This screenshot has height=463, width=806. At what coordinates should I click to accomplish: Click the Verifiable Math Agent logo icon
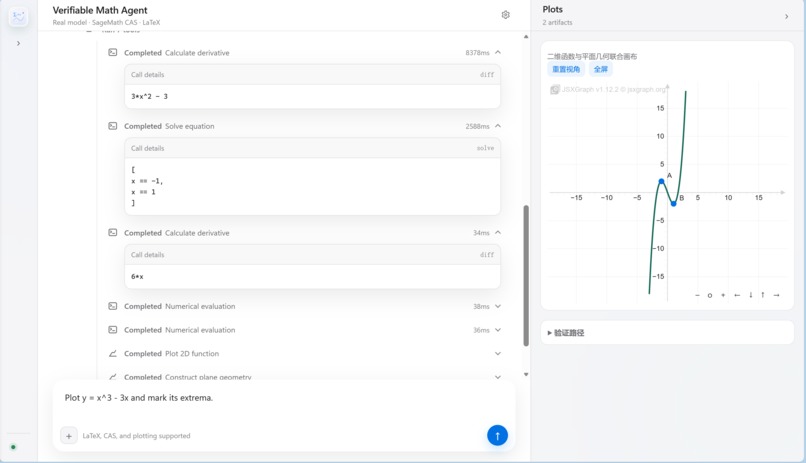(x=19, y=17)
